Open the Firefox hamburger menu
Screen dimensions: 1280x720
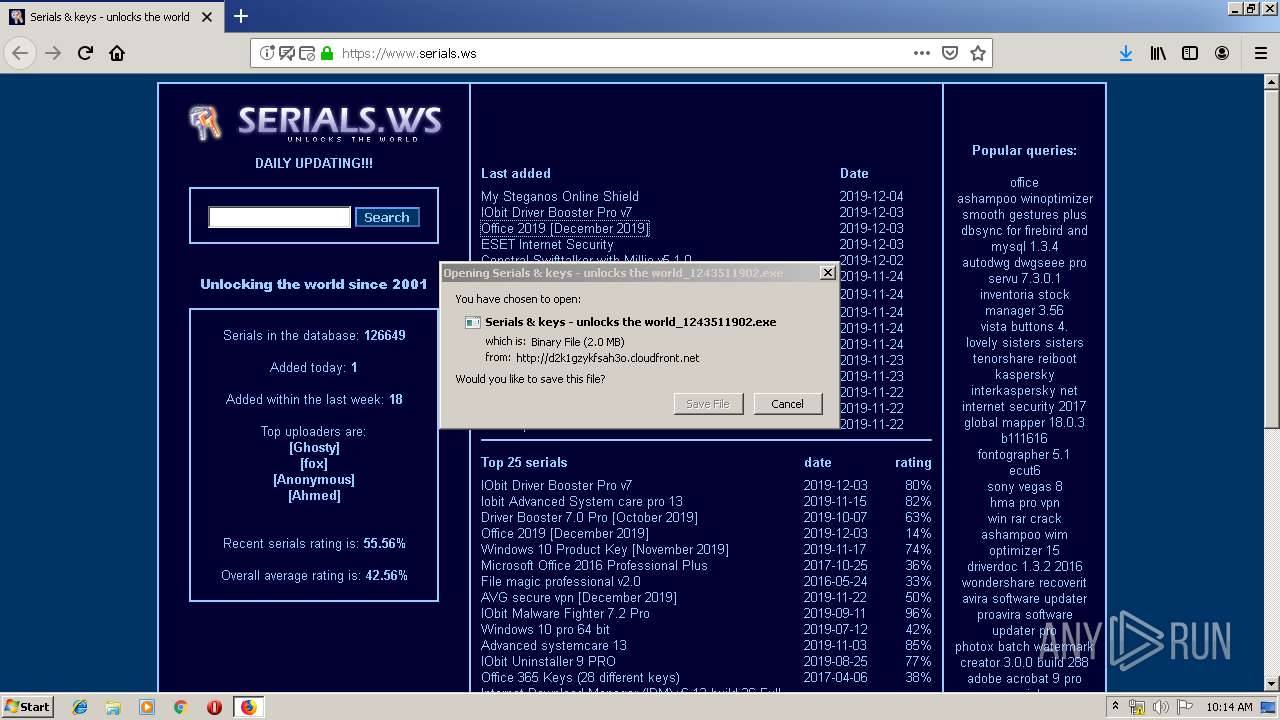point(1262,53)
